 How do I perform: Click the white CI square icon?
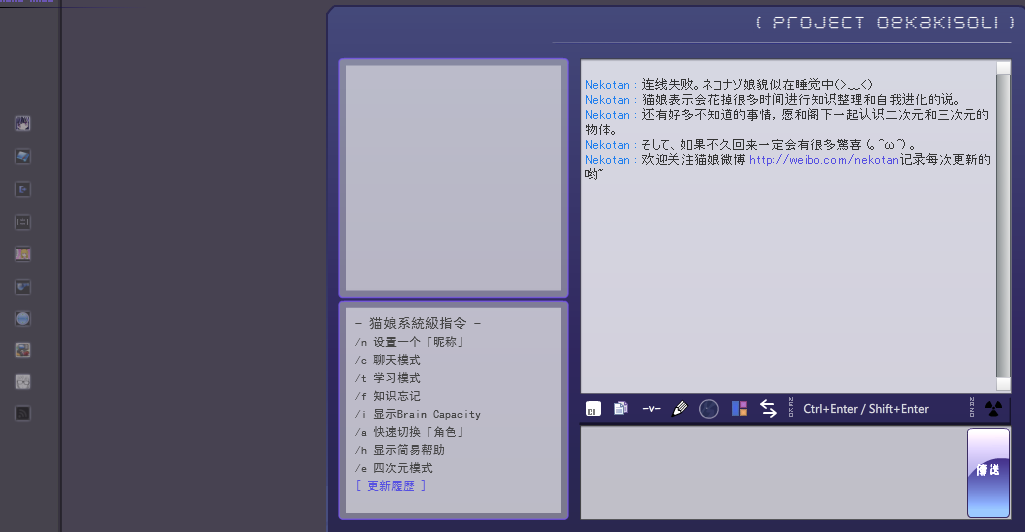pyautogui.click(x=593, y=409)
